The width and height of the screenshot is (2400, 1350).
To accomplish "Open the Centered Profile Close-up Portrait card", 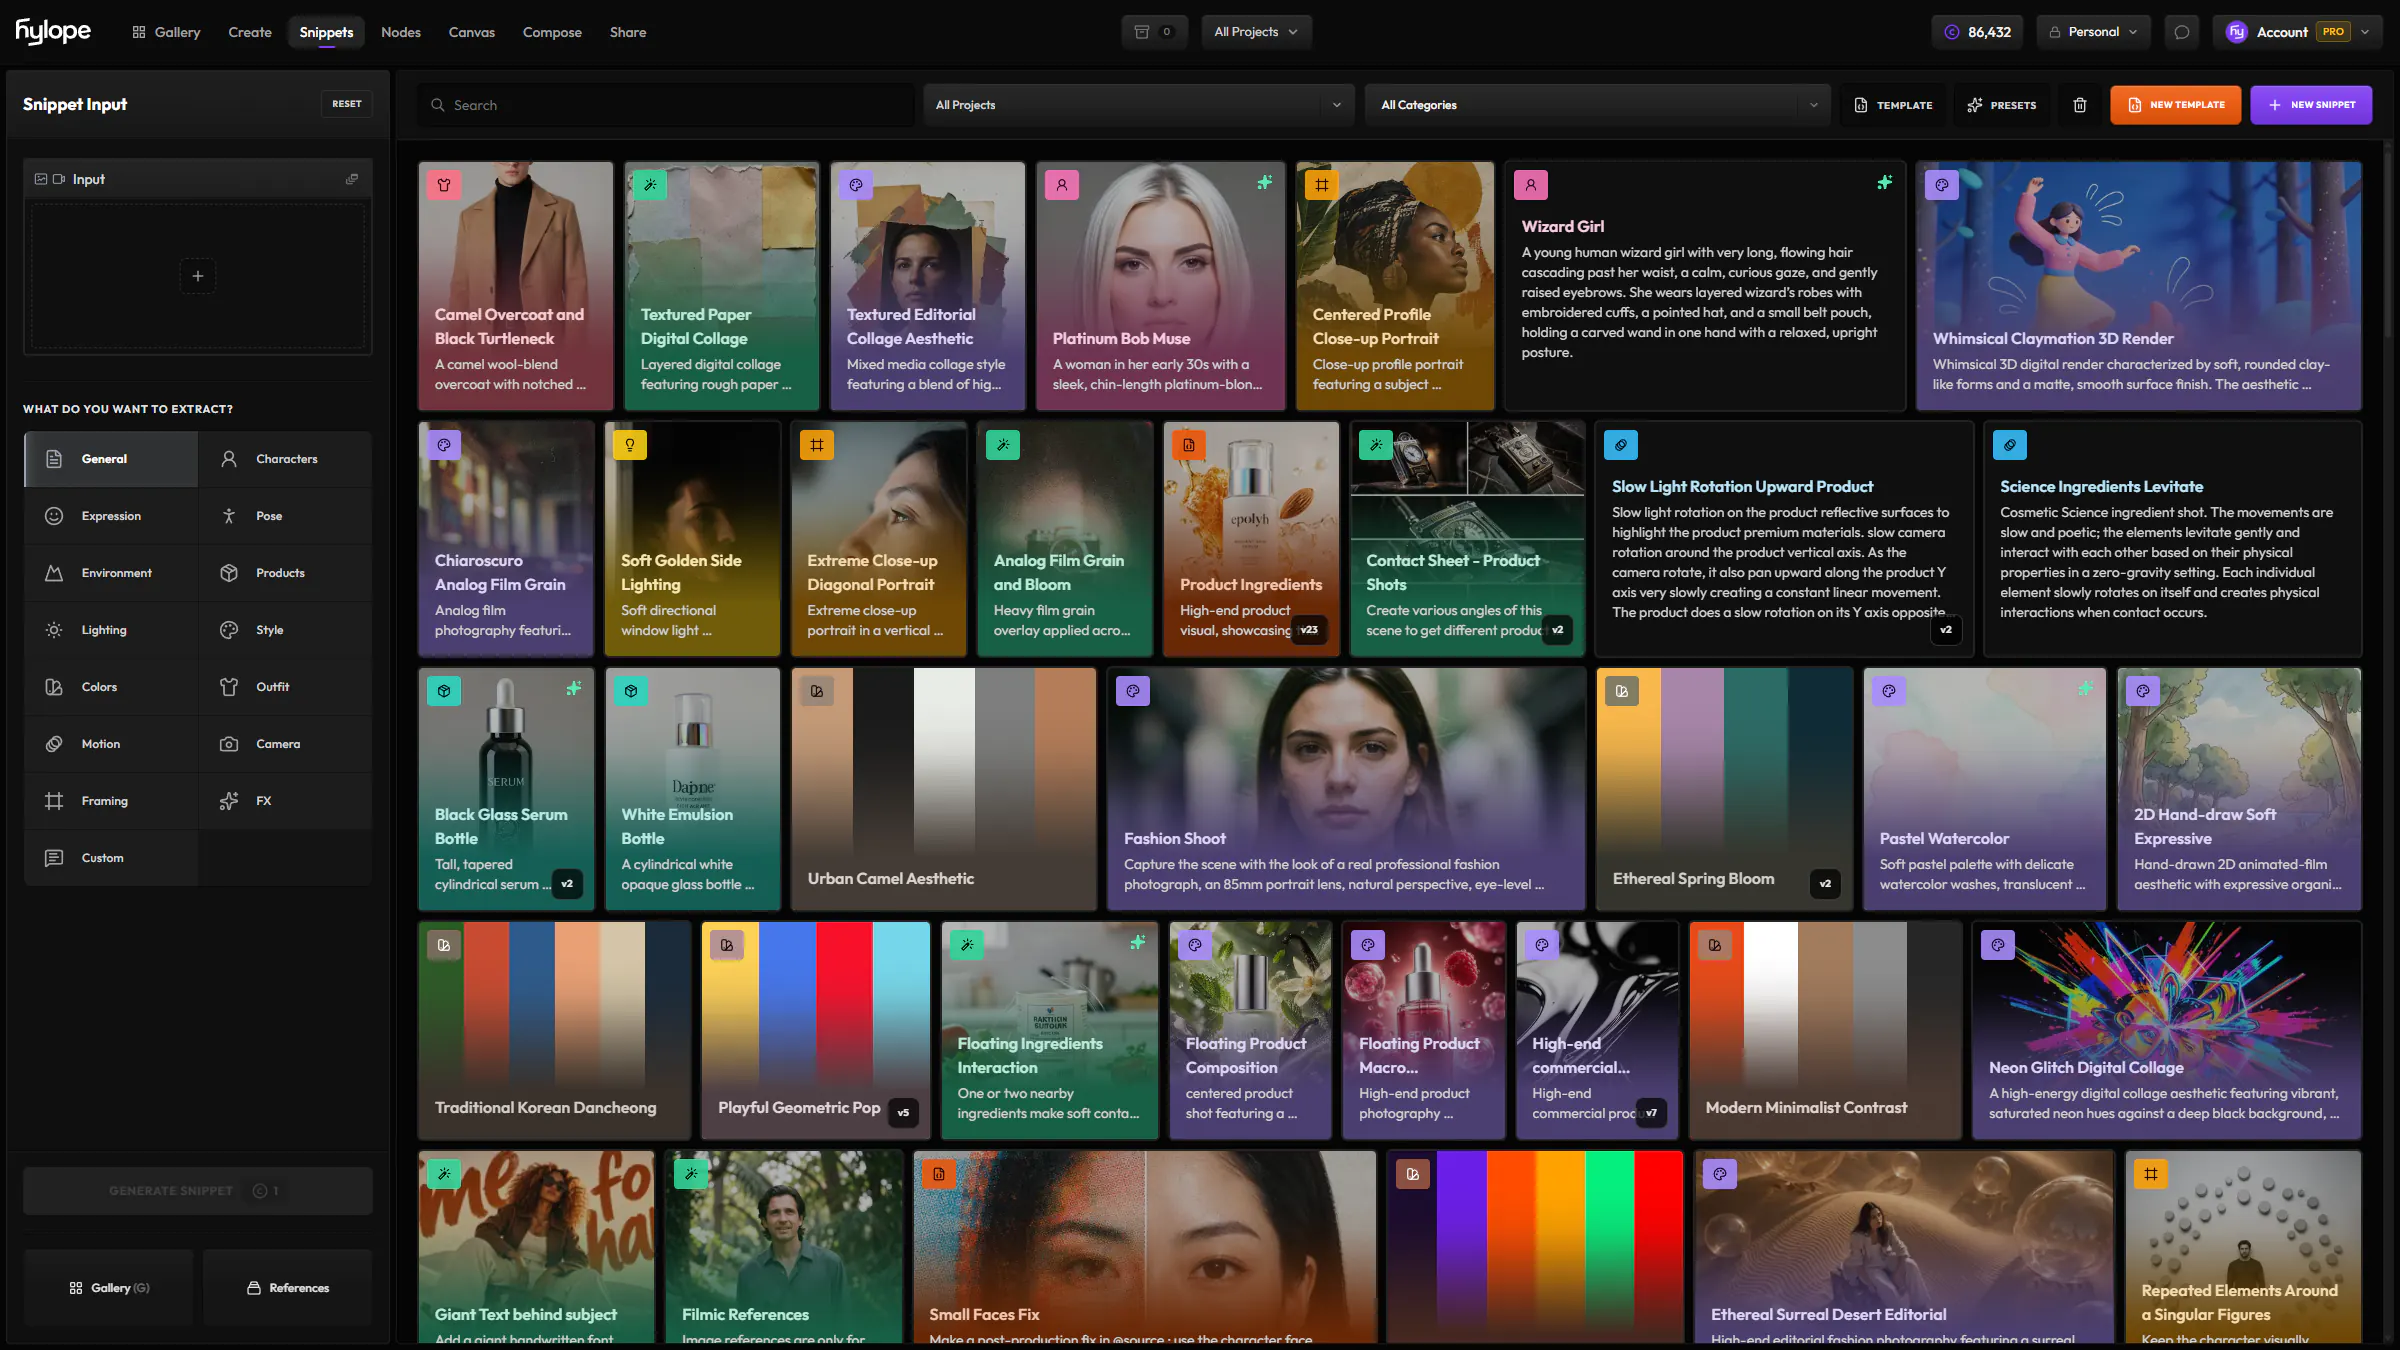I will click(x=1395, y=286).
